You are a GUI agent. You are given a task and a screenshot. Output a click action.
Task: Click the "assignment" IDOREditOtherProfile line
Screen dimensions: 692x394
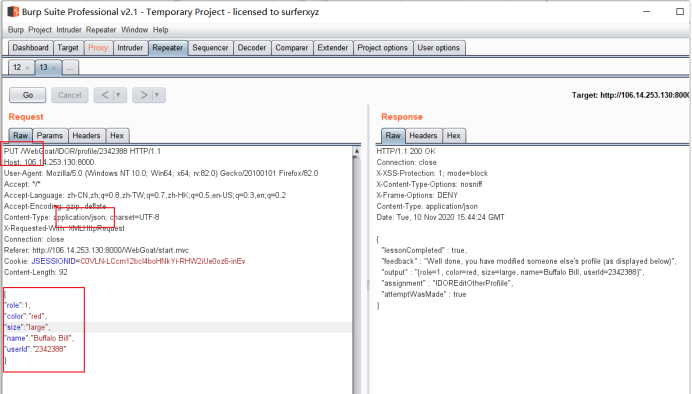pyautogui.click(x=449, y=283)
